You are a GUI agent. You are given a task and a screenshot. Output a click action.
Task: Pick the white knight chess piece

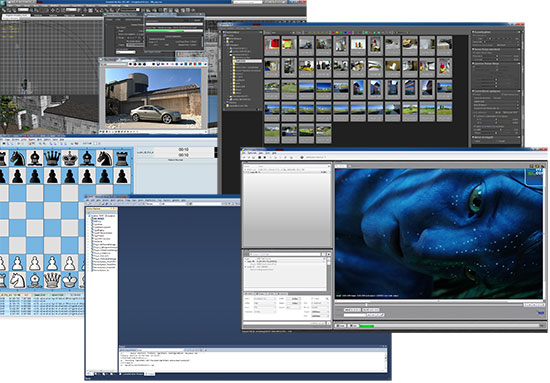[18, 280]
